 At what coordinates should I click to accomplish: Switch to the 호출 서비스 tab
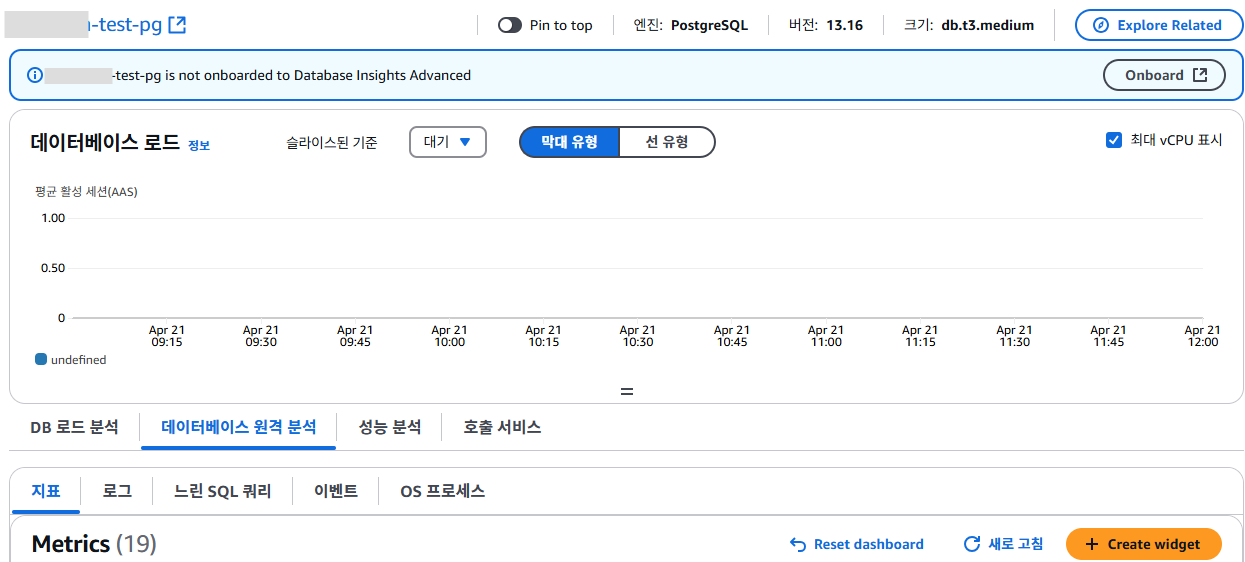point(502,427)
